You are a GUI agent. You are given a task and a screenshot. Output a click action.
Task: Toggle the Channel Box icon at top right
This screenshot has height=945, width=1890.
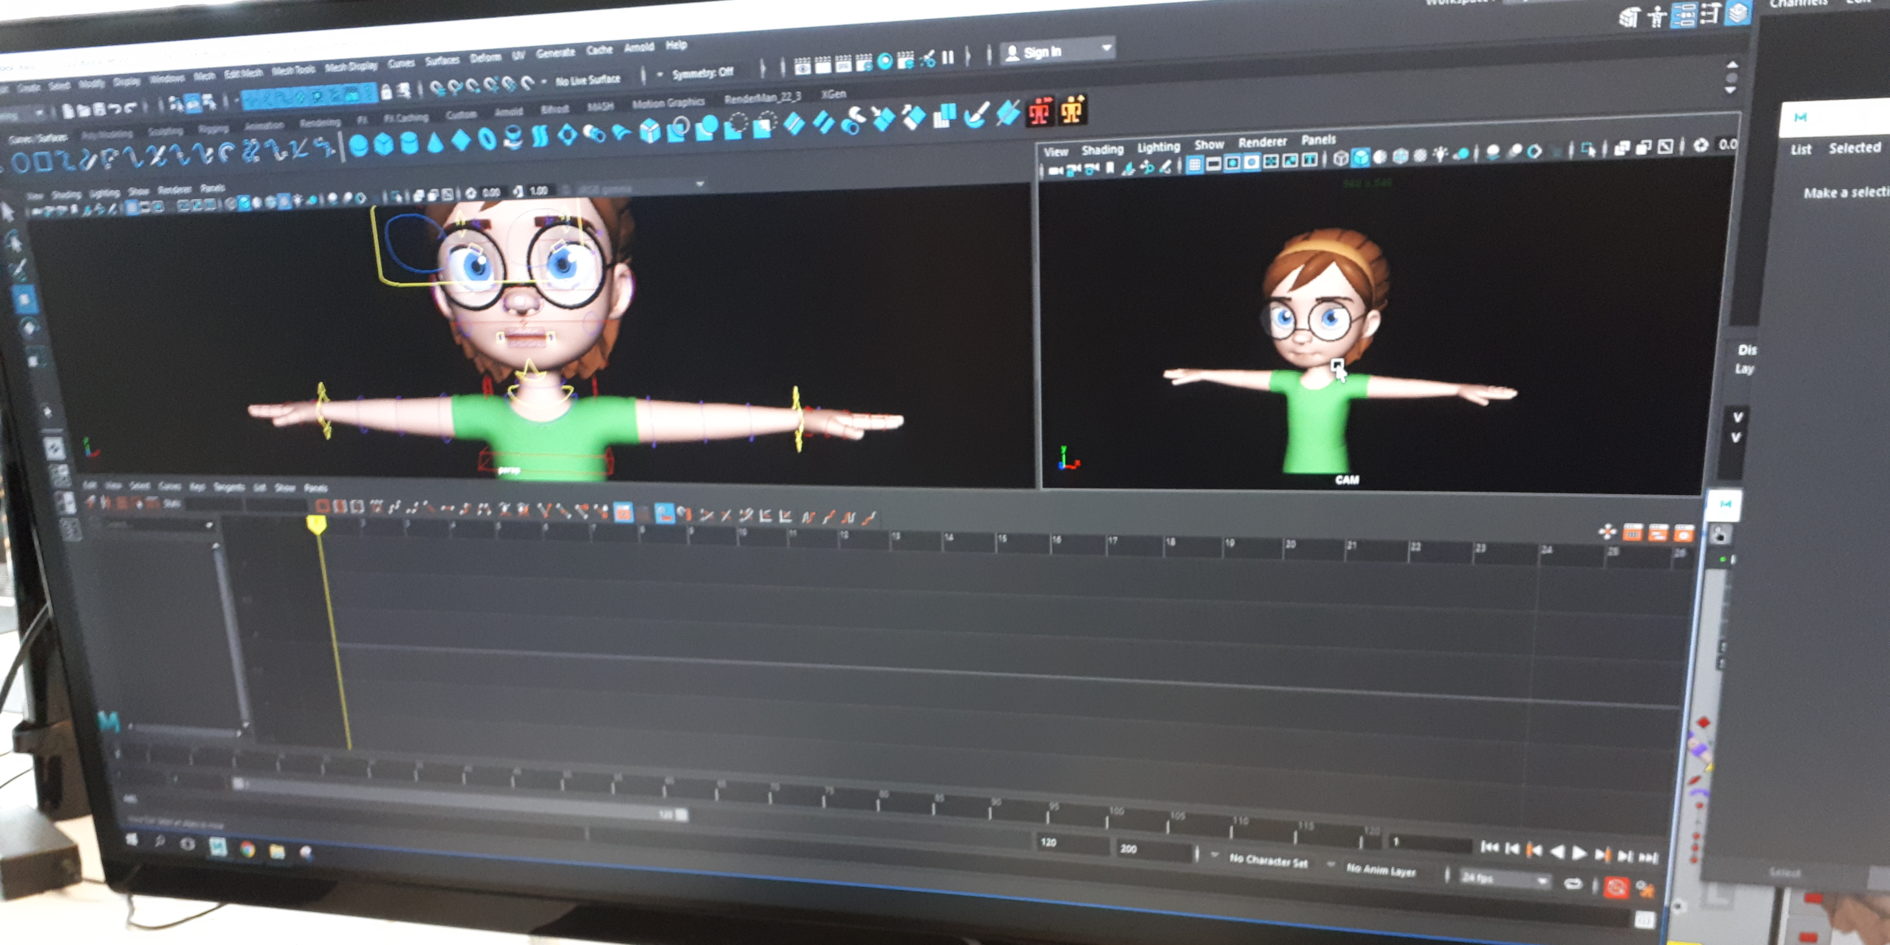[x=1738, y=12]
